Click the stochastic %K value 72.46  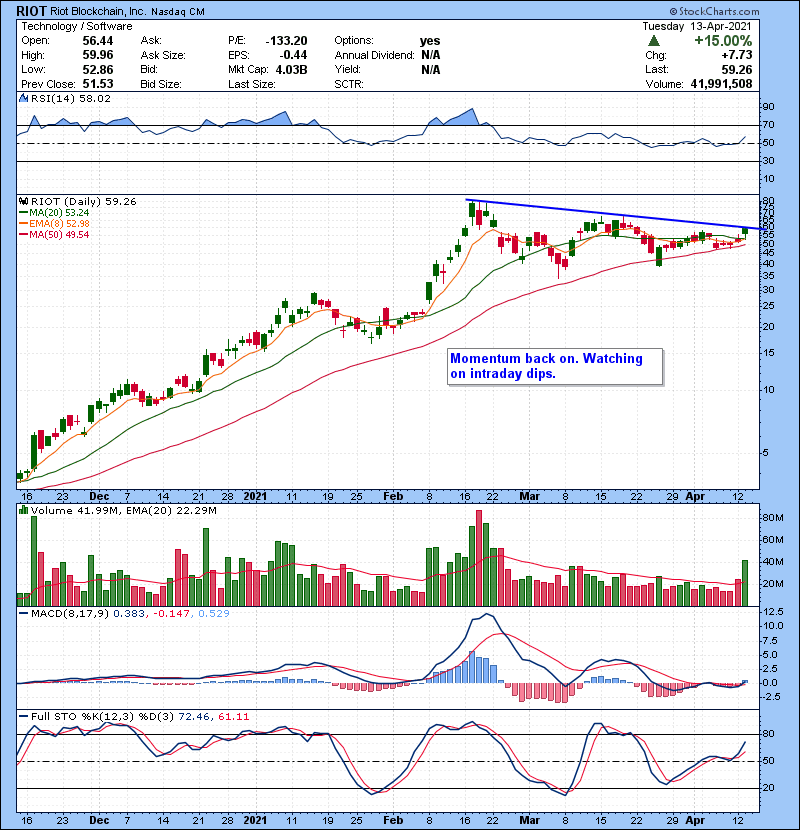click(x=193, y=717)
